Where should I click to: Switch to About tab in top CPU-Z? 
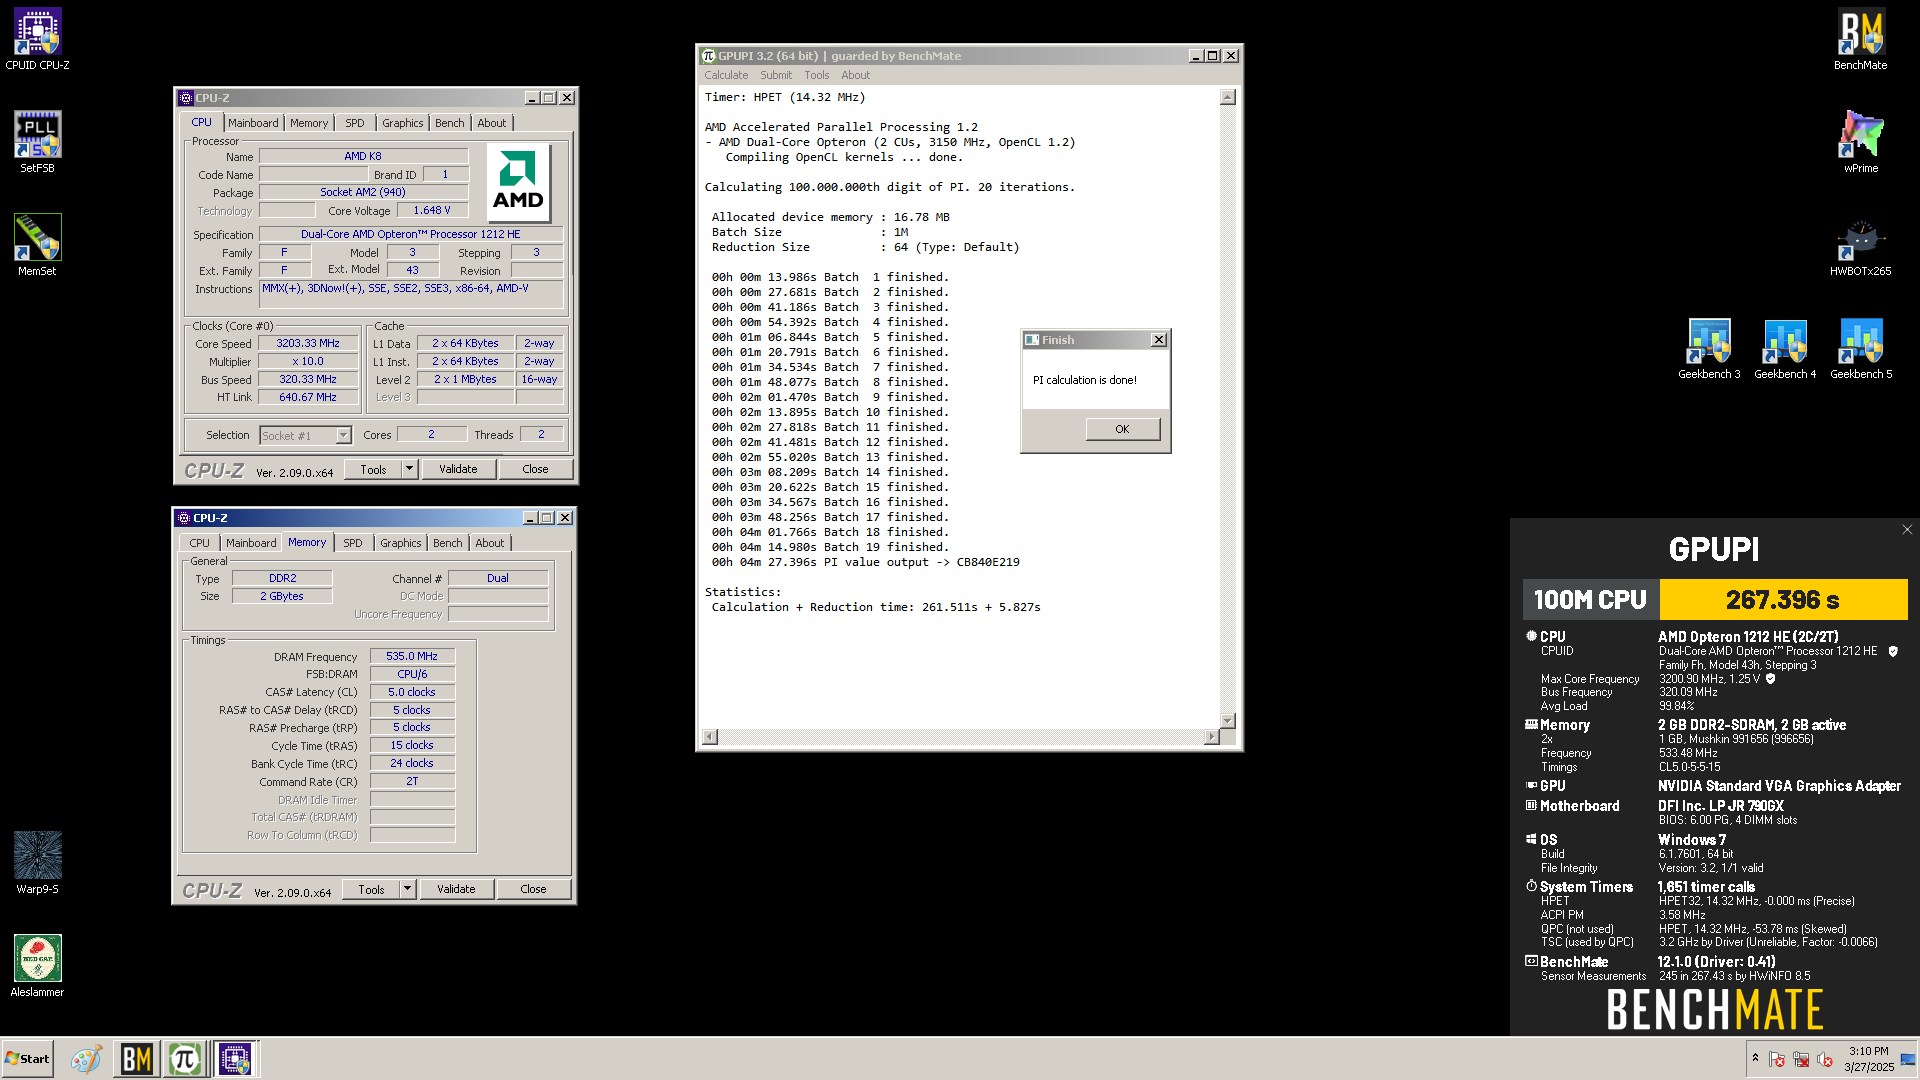click(491, 123)
